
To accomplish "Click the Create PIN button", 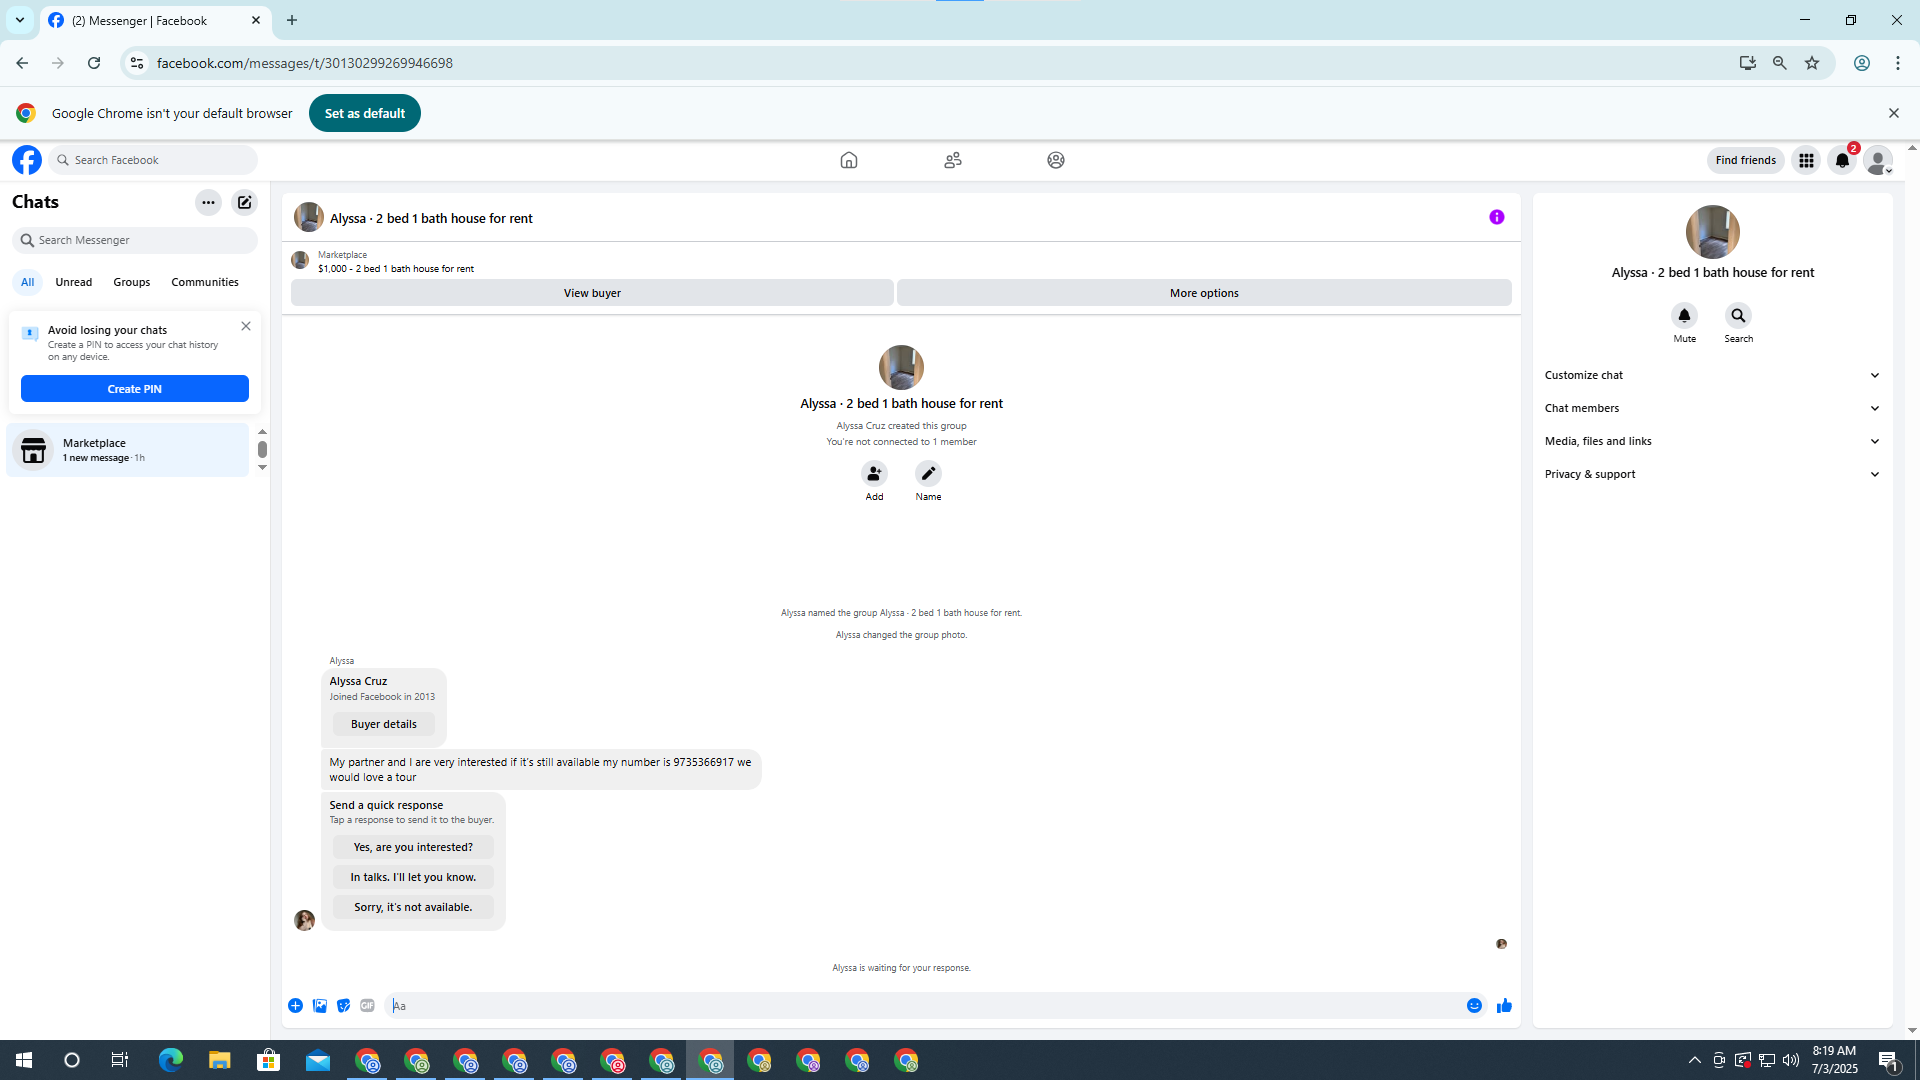I will pos(134,389).
